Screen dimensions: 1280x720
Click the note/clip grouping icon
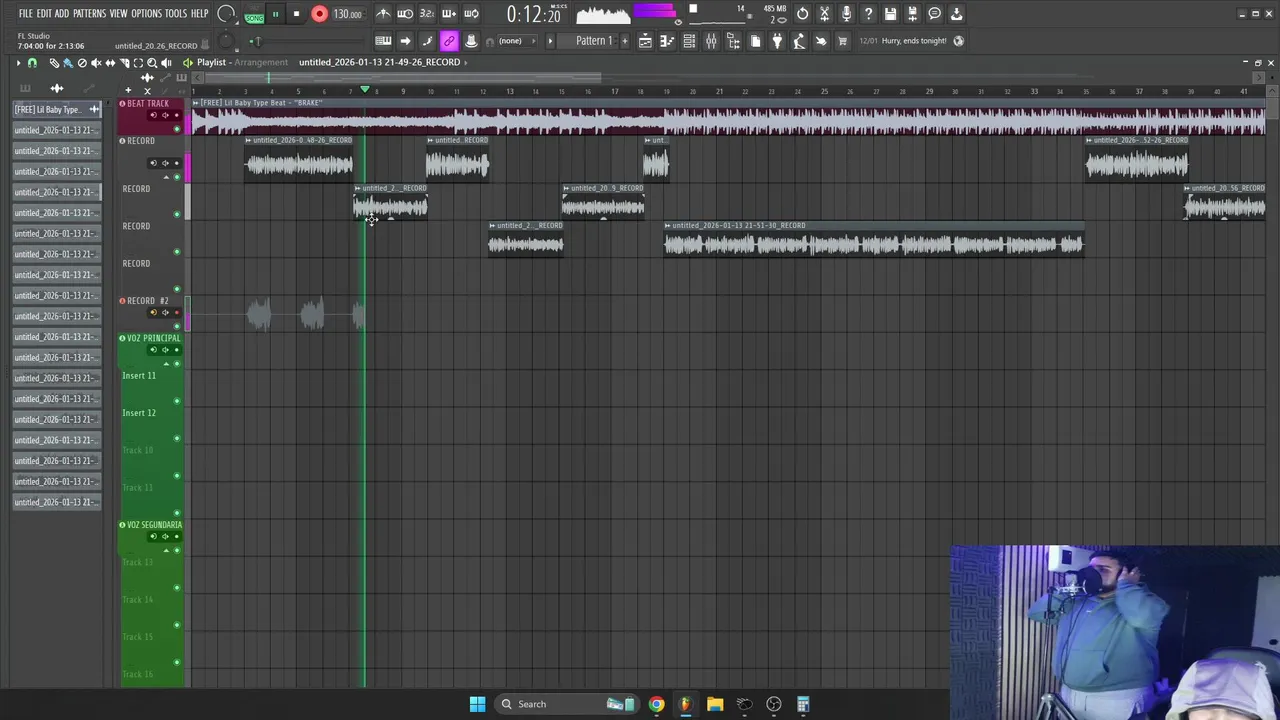[x=427, y=41]
